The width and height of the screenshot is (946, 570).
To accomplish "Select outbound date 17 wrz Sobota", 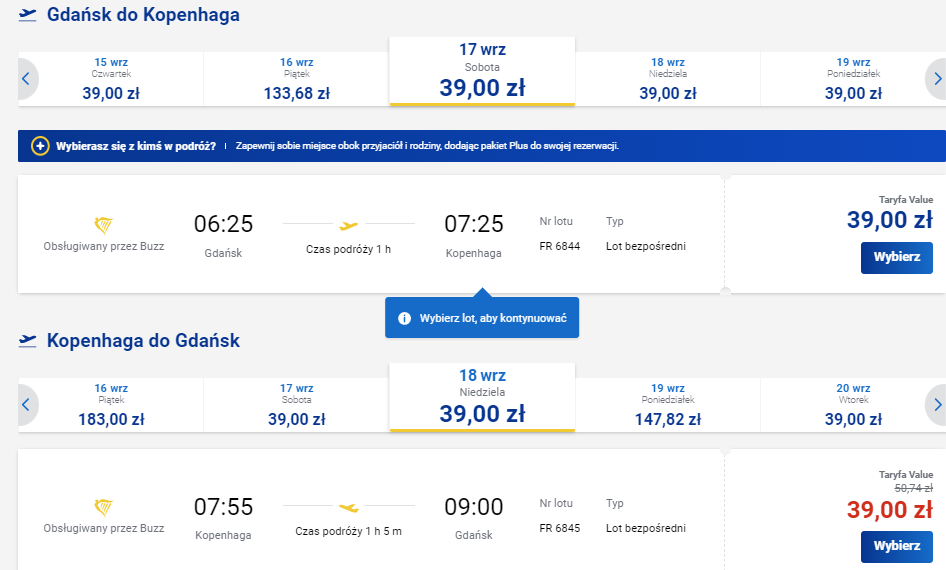I will pos(482,71).
